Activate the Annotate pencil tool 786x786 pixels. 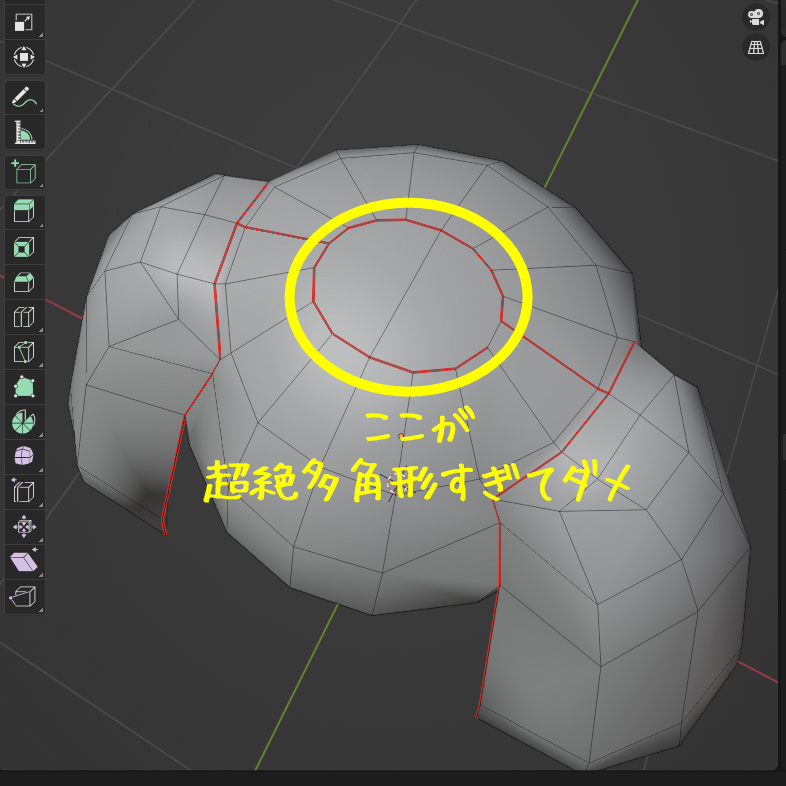click(24, 98)
